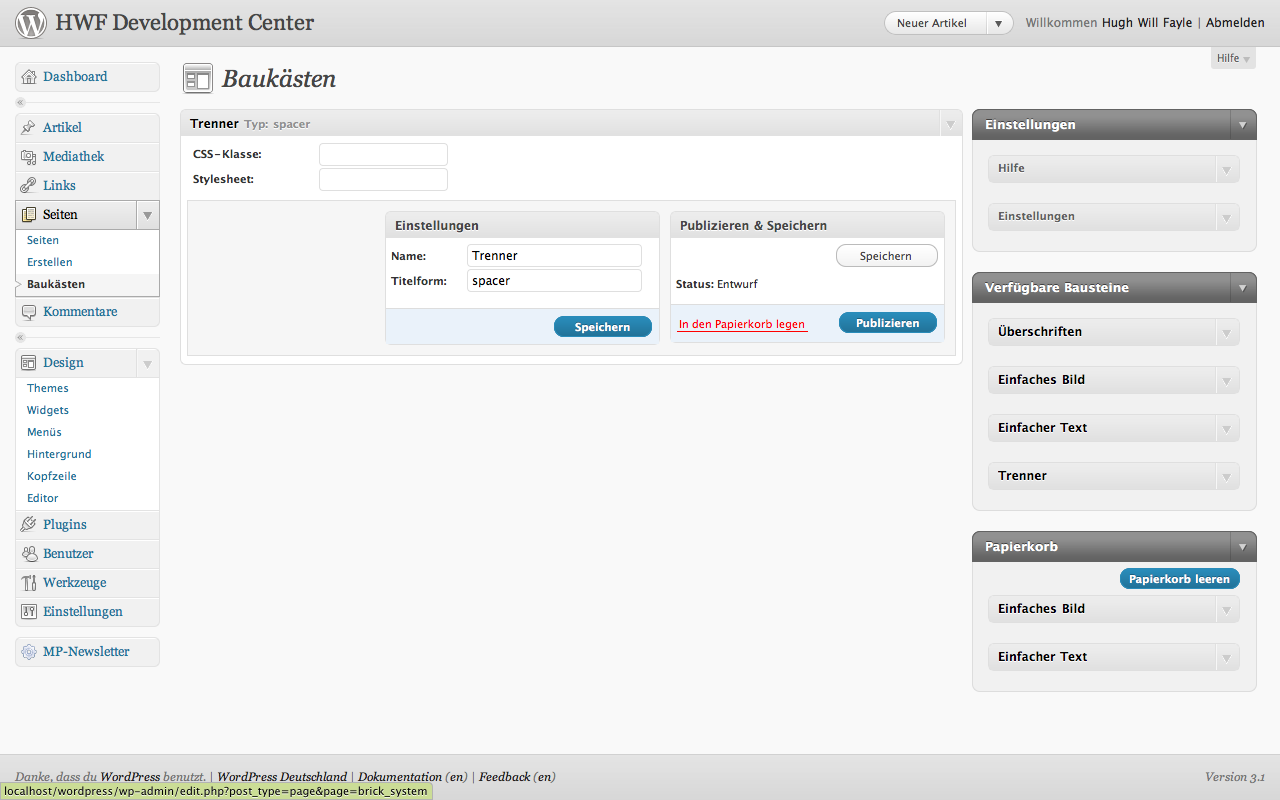Screen dimensions: 1280x800
Task: Expand the Einfacher Text brick in Verfügbare Bausteine
Action: click(1227, 428)
